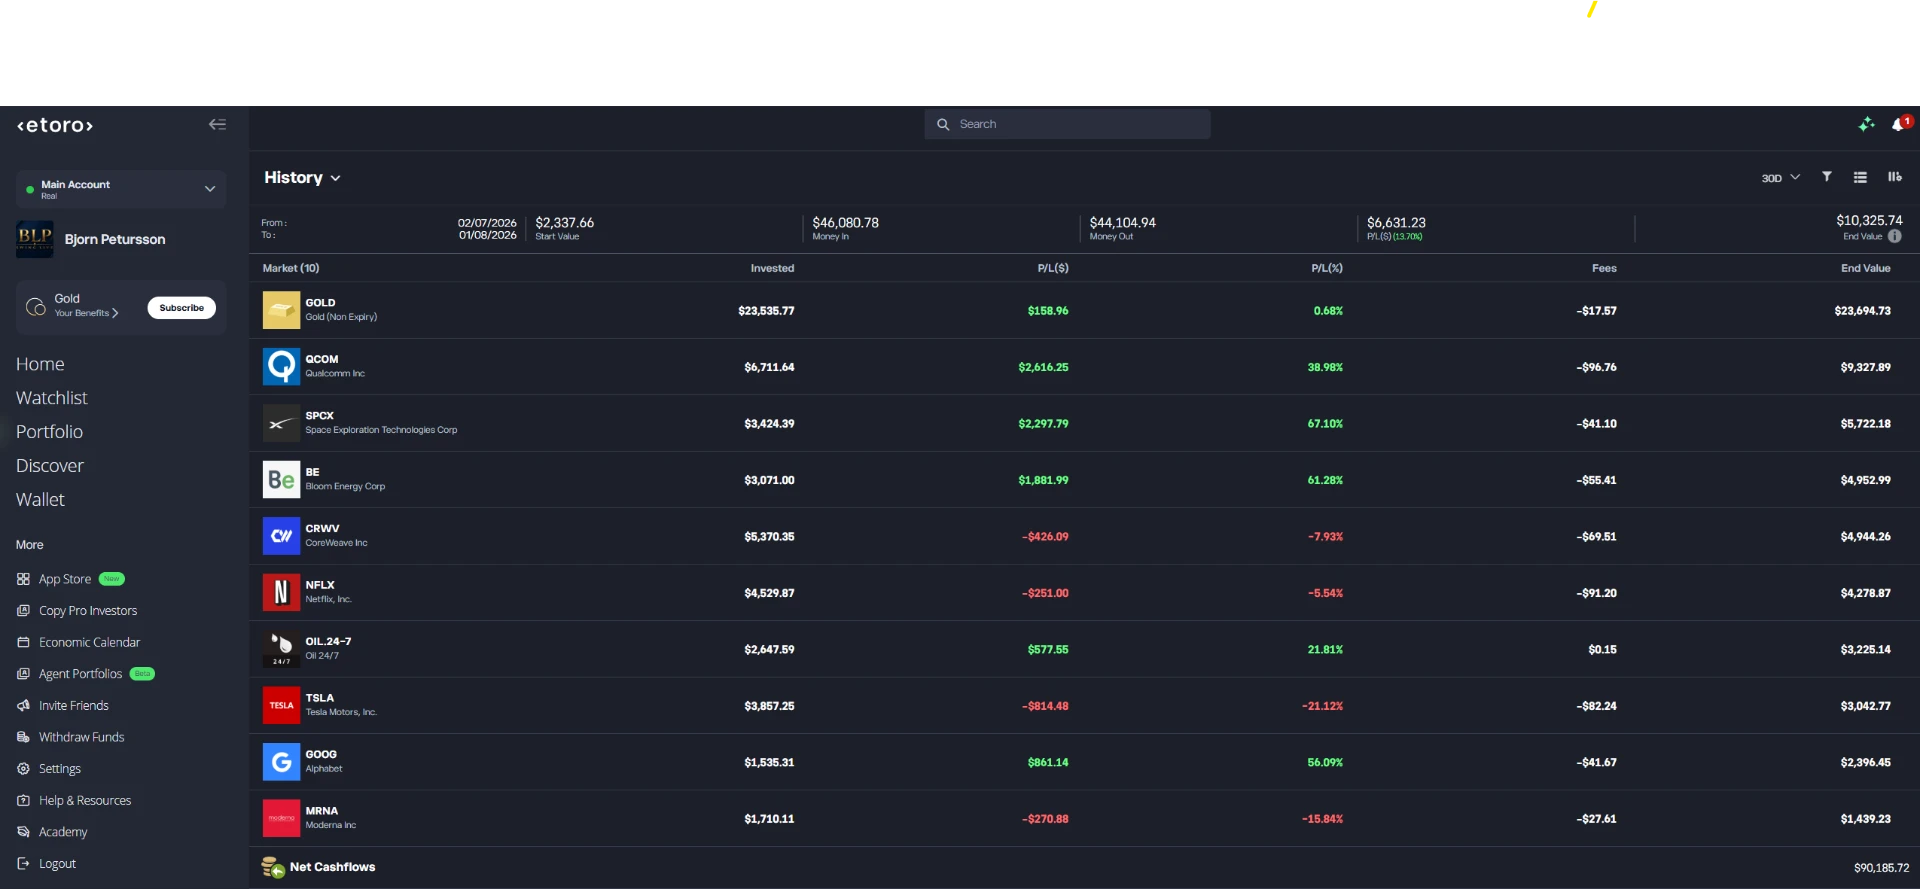This screenshot has height=889, width=1920.
Task: Open the AI sparkle assistant icon
Action: point(1866,124)
